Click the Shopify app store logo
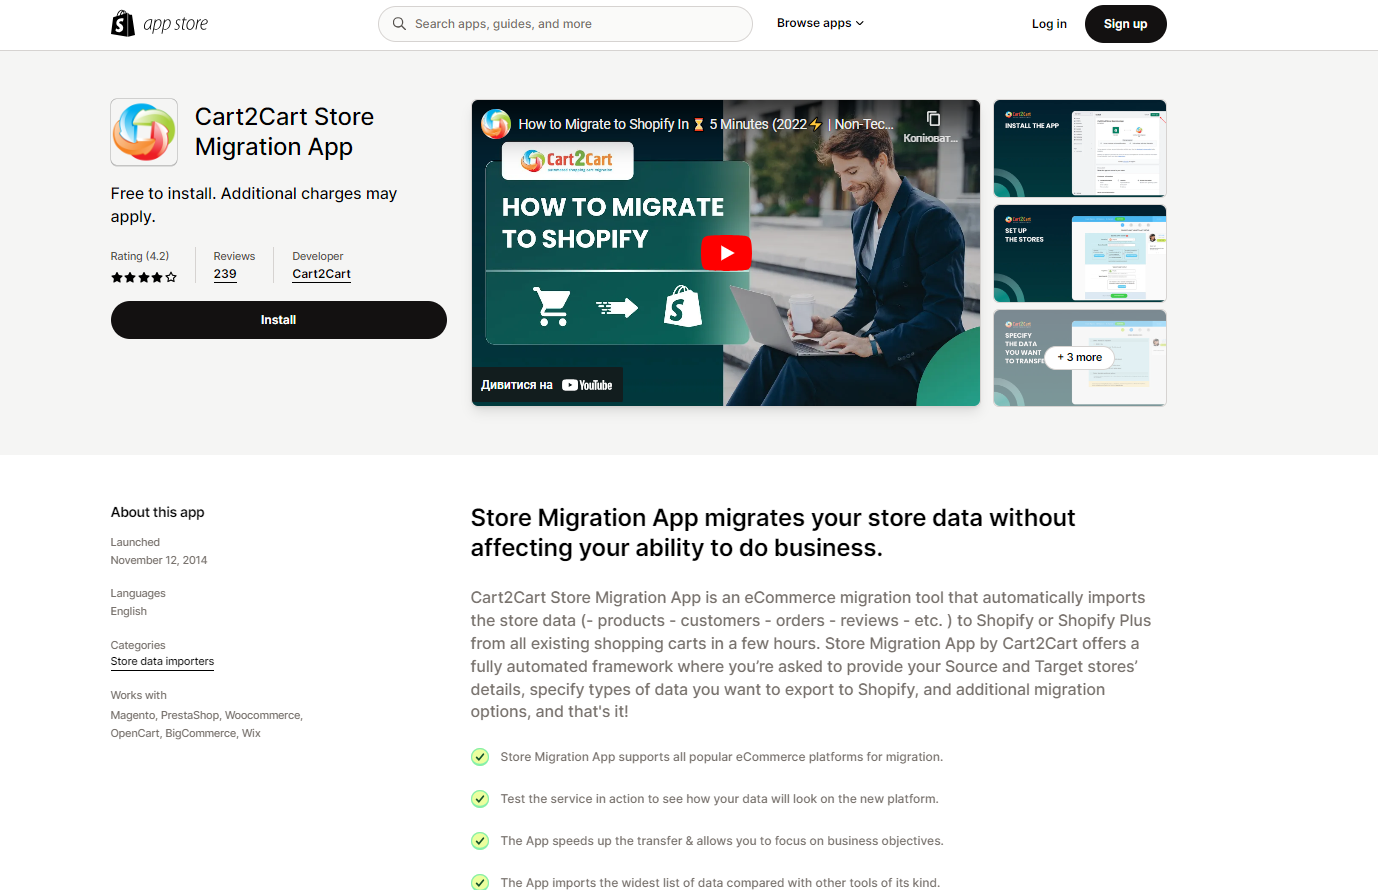This screenshot has width=1378, height=890. point(160,23)
